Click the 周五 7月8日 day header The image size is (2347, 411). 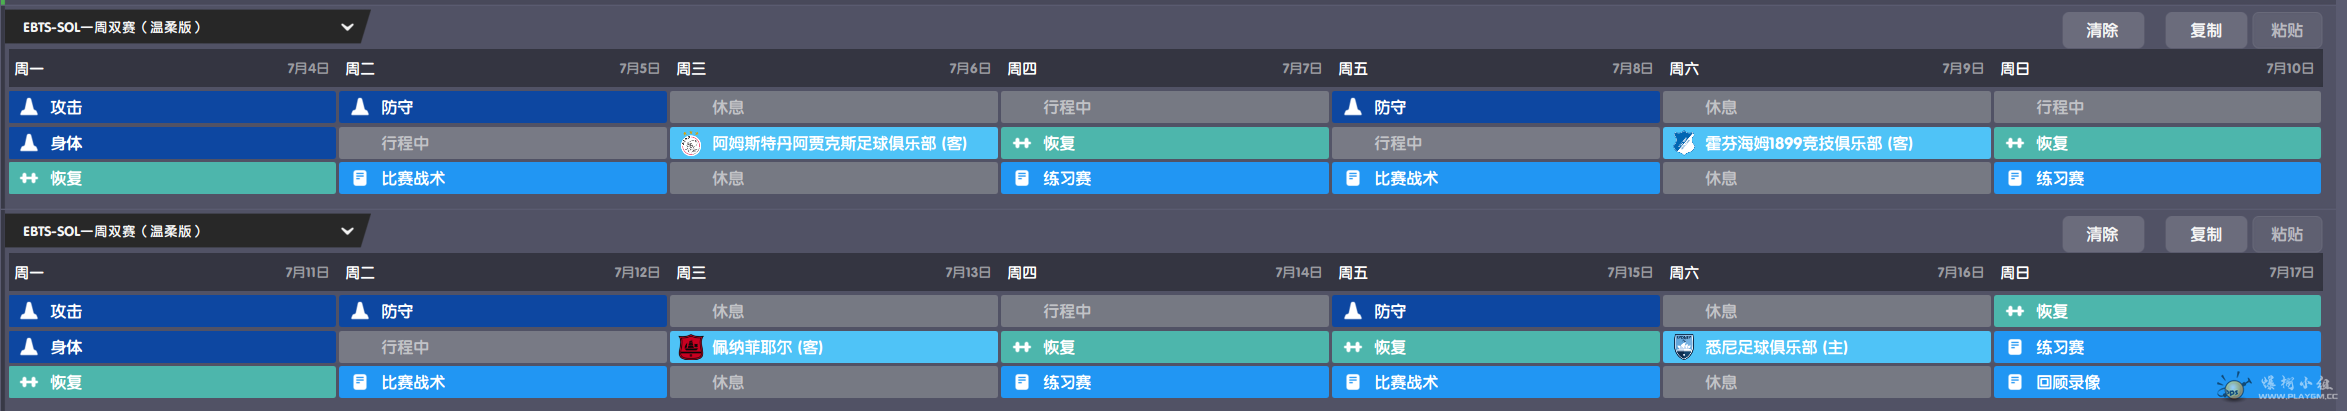tap(1495, 69)
